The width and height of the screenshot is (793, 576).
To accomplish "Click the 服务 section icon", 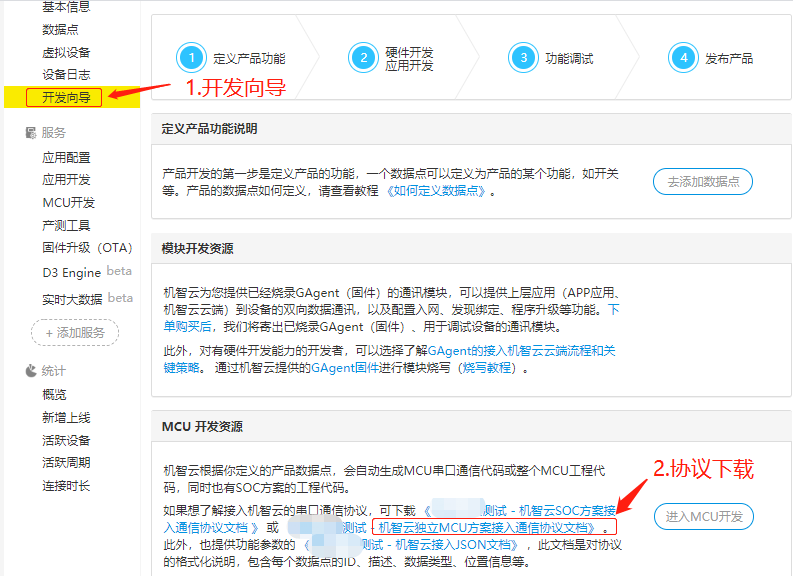I will click(x=31, y=132).
